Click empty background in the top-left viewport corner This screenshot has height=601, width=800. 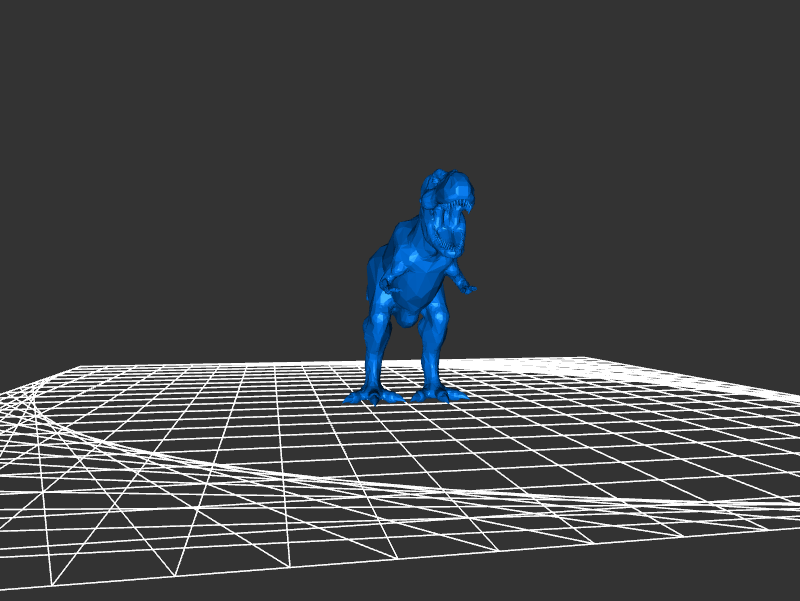click(x=40, y=40)
